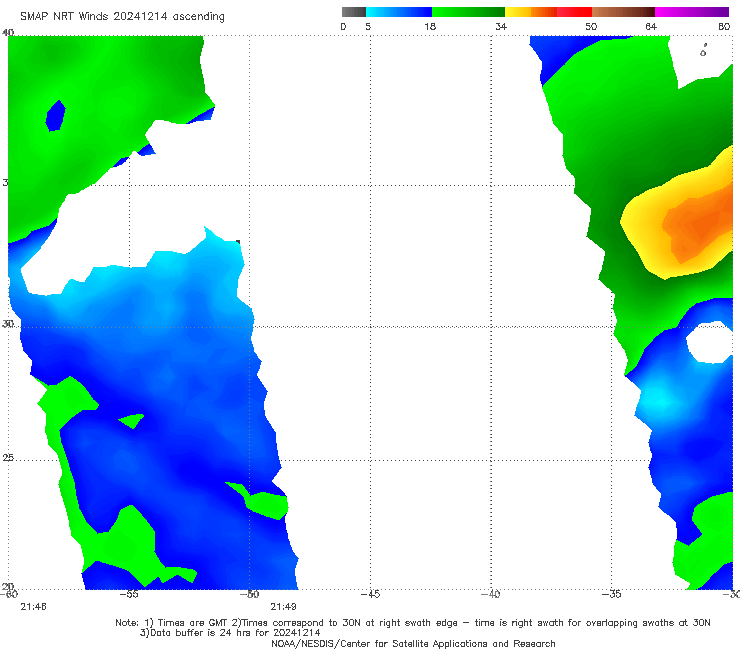This screenshot has height=650, width=740.
Task: Click the color bar label "5"
Action: (x=368, y=26)
